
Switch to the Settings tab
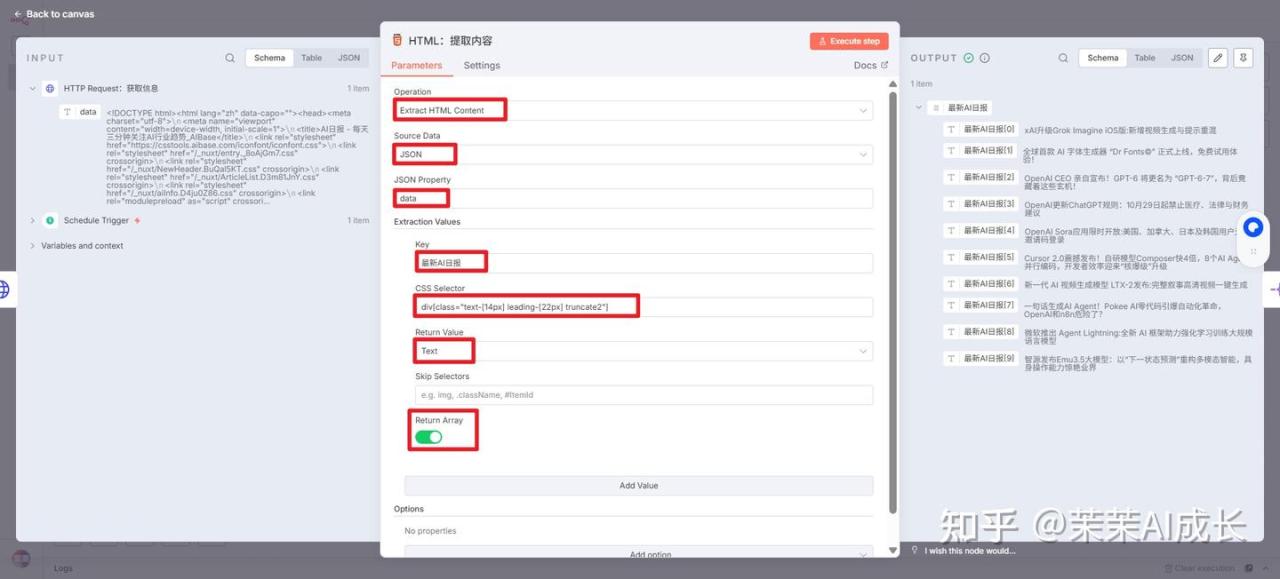(x=481, y=66)
